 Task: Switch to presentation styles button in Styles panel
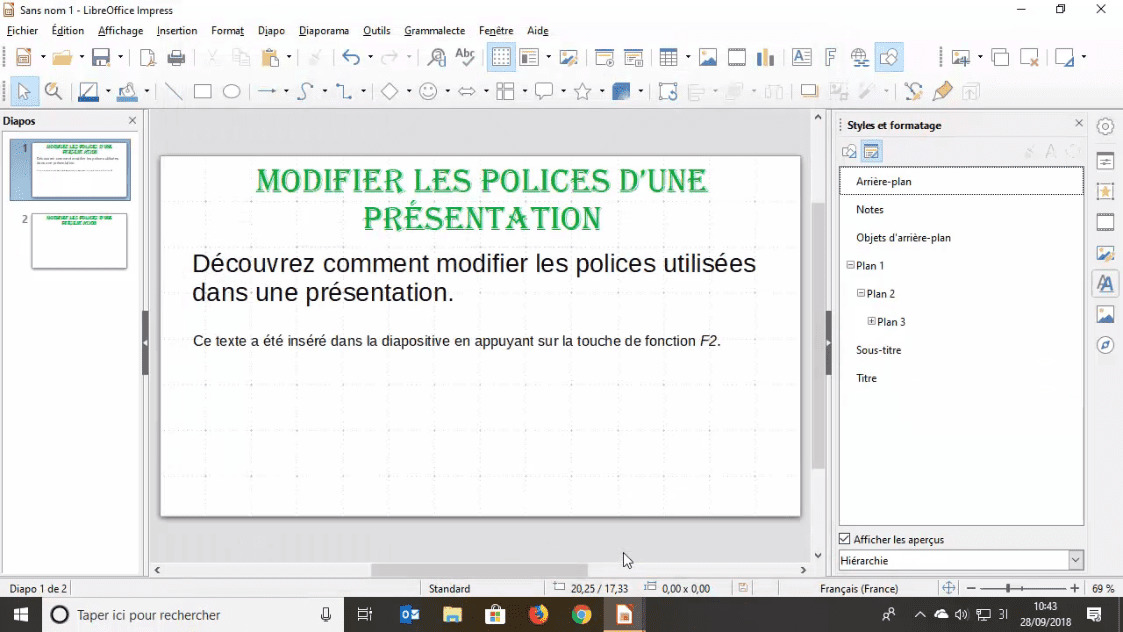pos(872,151)
